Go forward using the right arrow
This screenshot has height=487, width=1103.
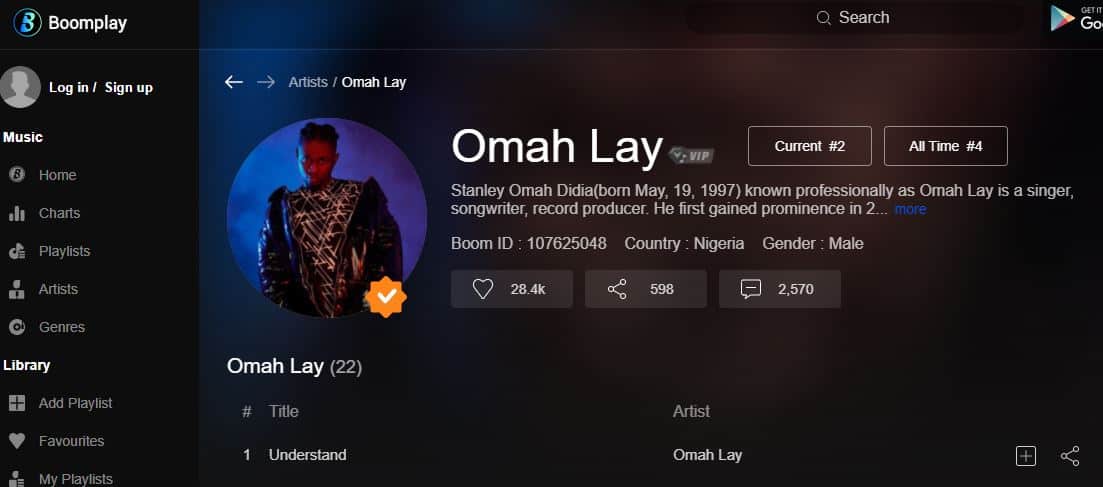coord(266,82)
